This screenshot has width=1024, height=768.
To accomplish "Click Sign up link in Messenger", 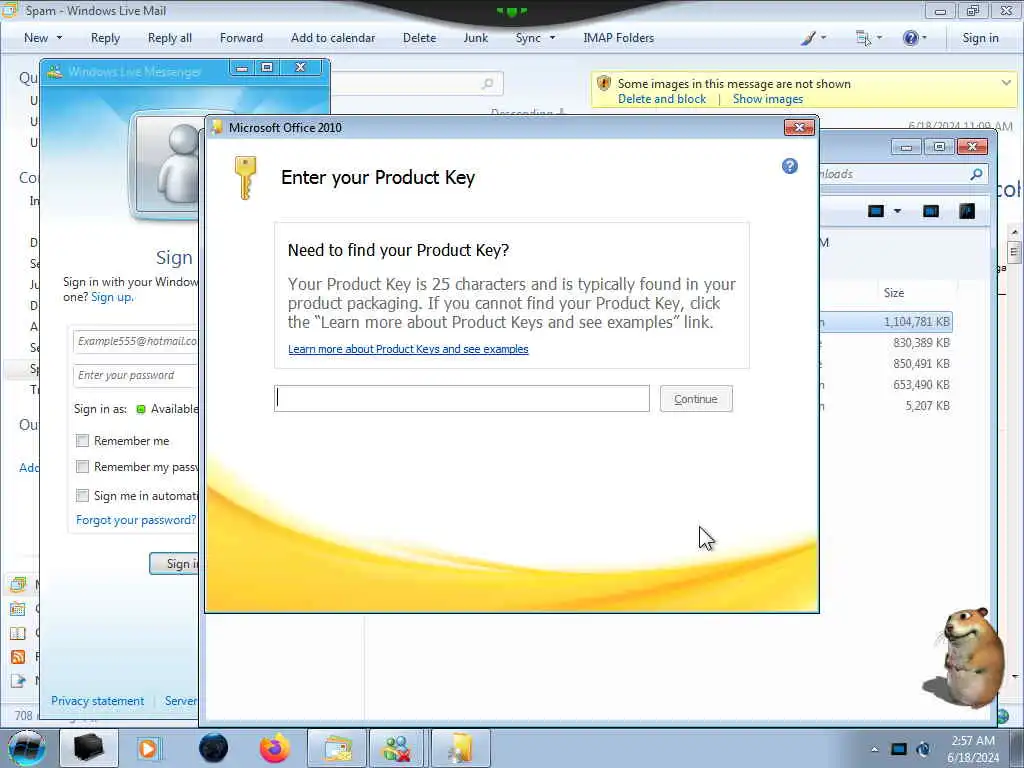I will (112, 297).
